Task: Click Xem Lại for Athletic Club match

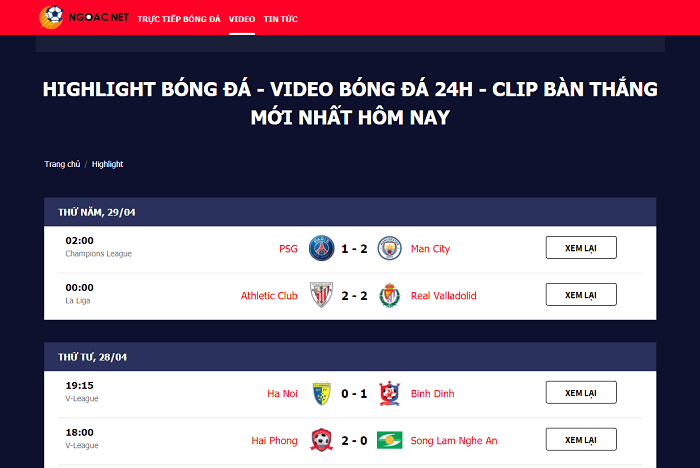Action: click(x=580, y=295)
